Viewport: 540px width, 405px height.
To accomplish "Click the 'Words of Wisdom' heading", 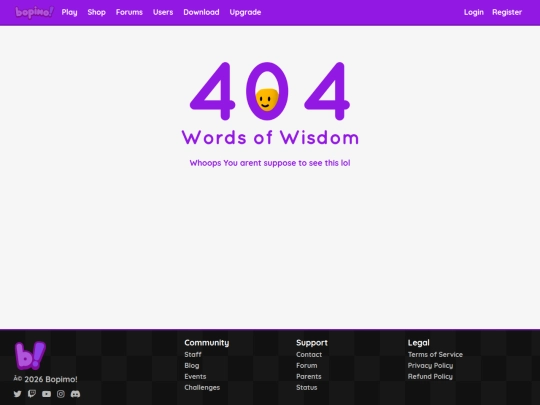I will coord(270,137).
